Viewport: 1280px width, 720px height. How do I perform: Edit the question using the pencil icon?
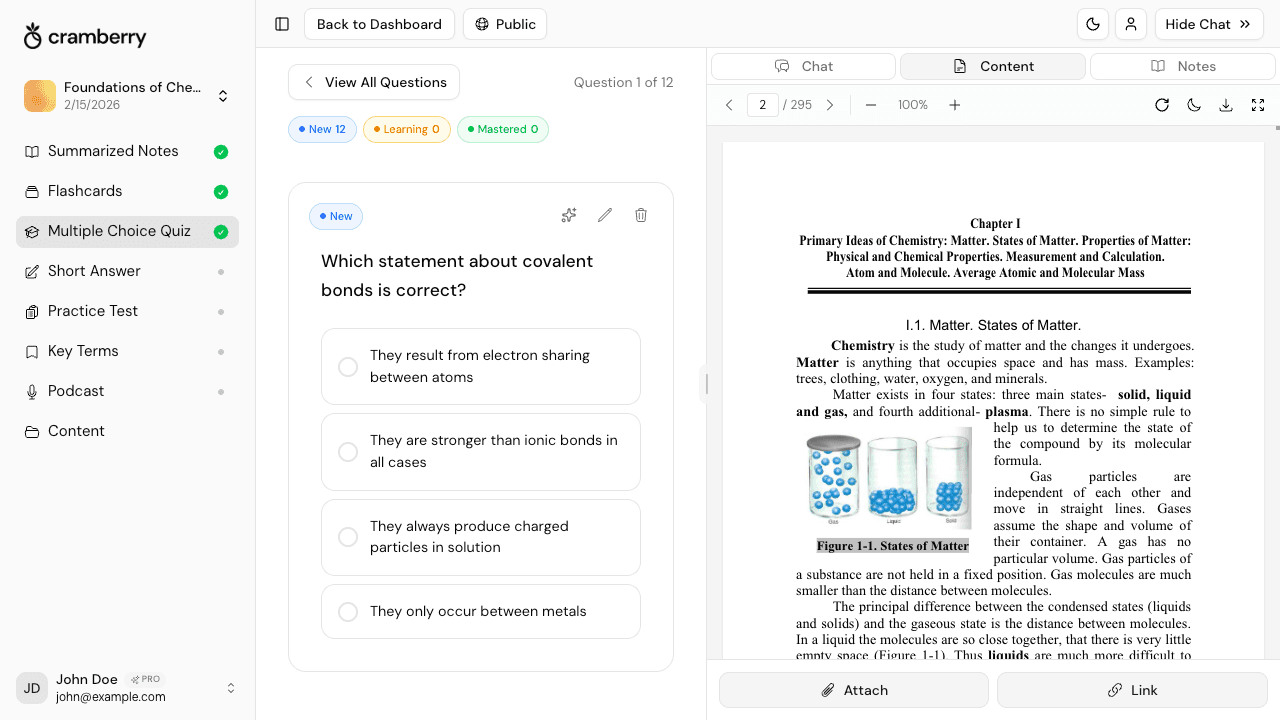pyautogui.click(x=604, y=215)
